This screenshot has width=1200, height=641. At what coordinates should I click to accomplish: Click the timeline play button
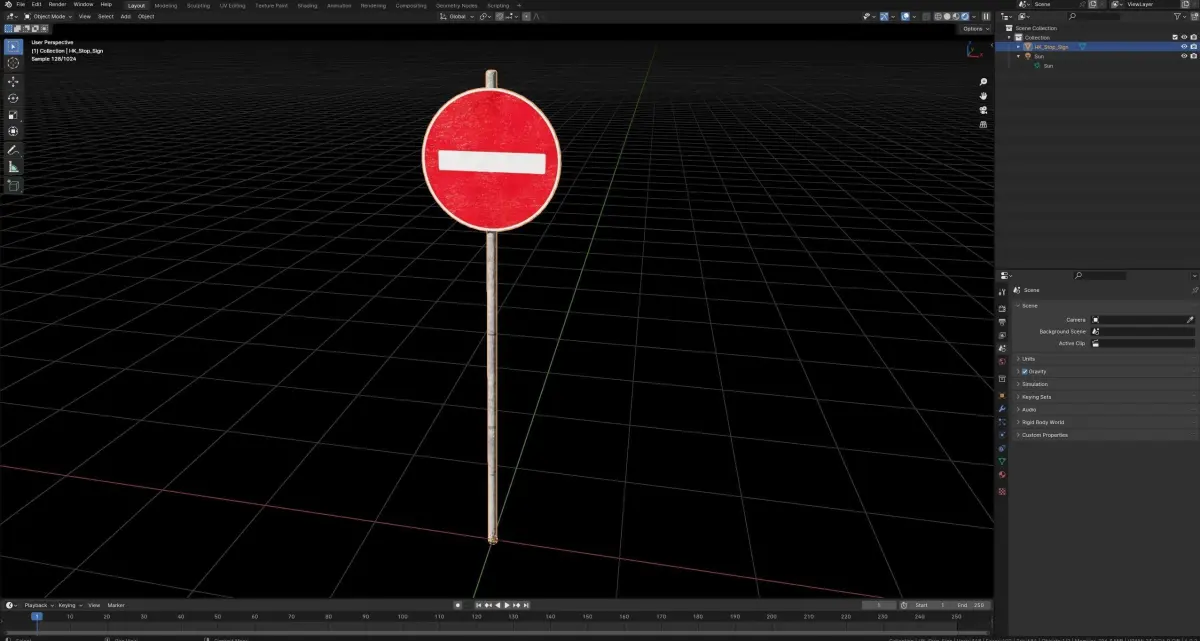click(508, 605)
